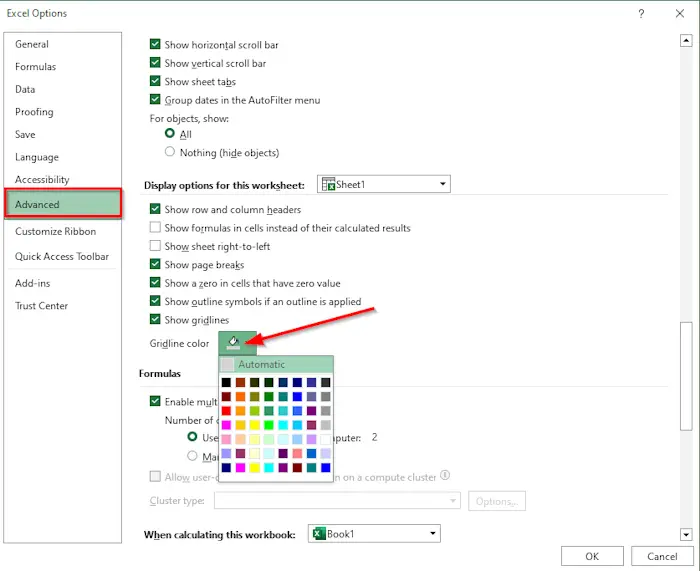Open the Sheet1 worksheet dropdown
700x571 pixels.
pos(383,184)
